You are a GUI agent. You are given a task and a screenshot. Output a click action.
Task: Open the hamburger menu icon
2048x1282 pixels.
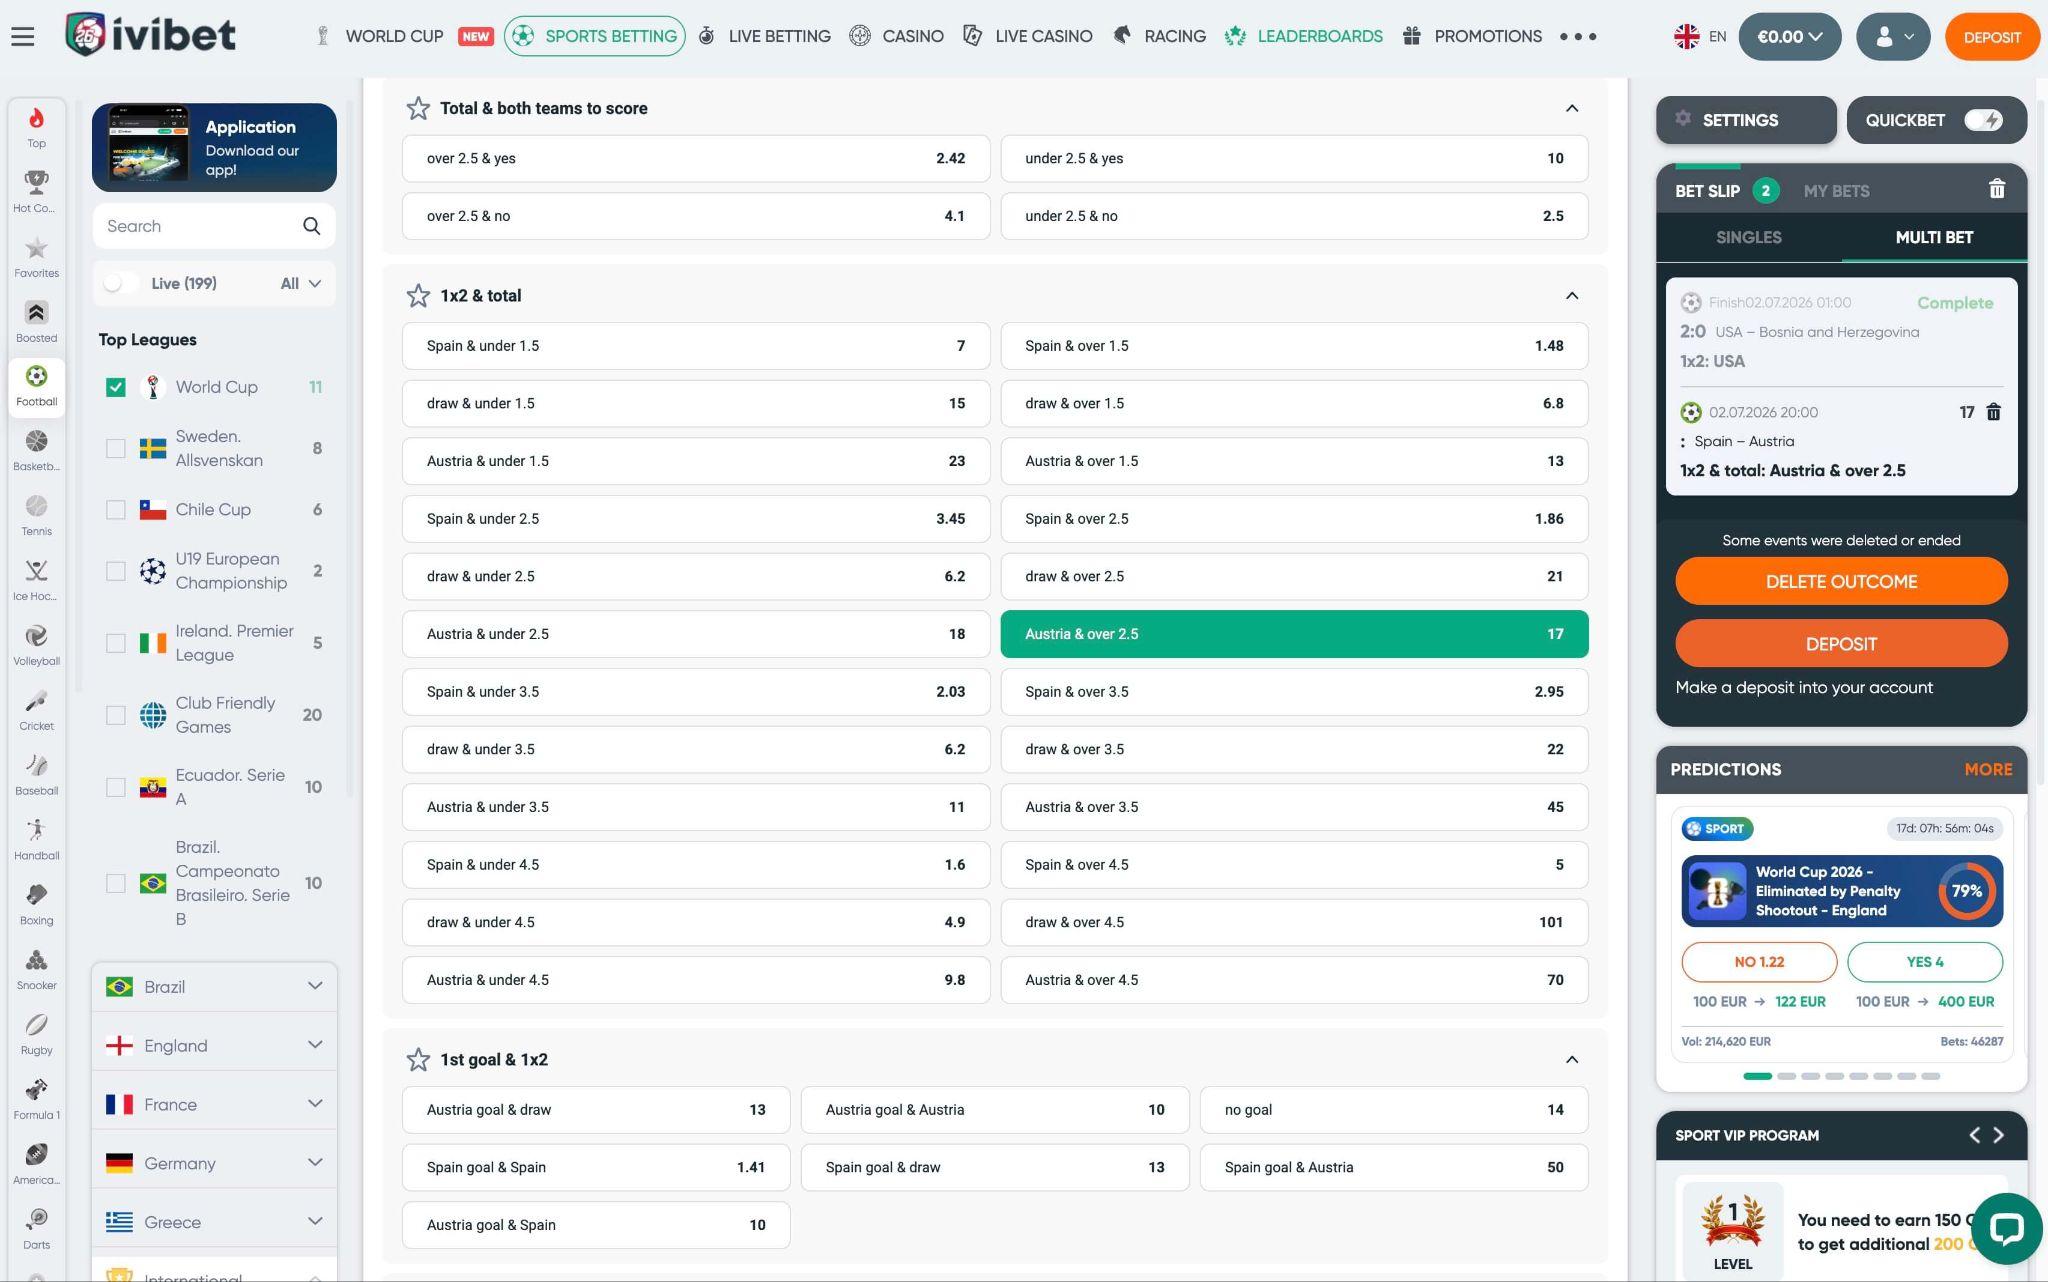(23, 37)
